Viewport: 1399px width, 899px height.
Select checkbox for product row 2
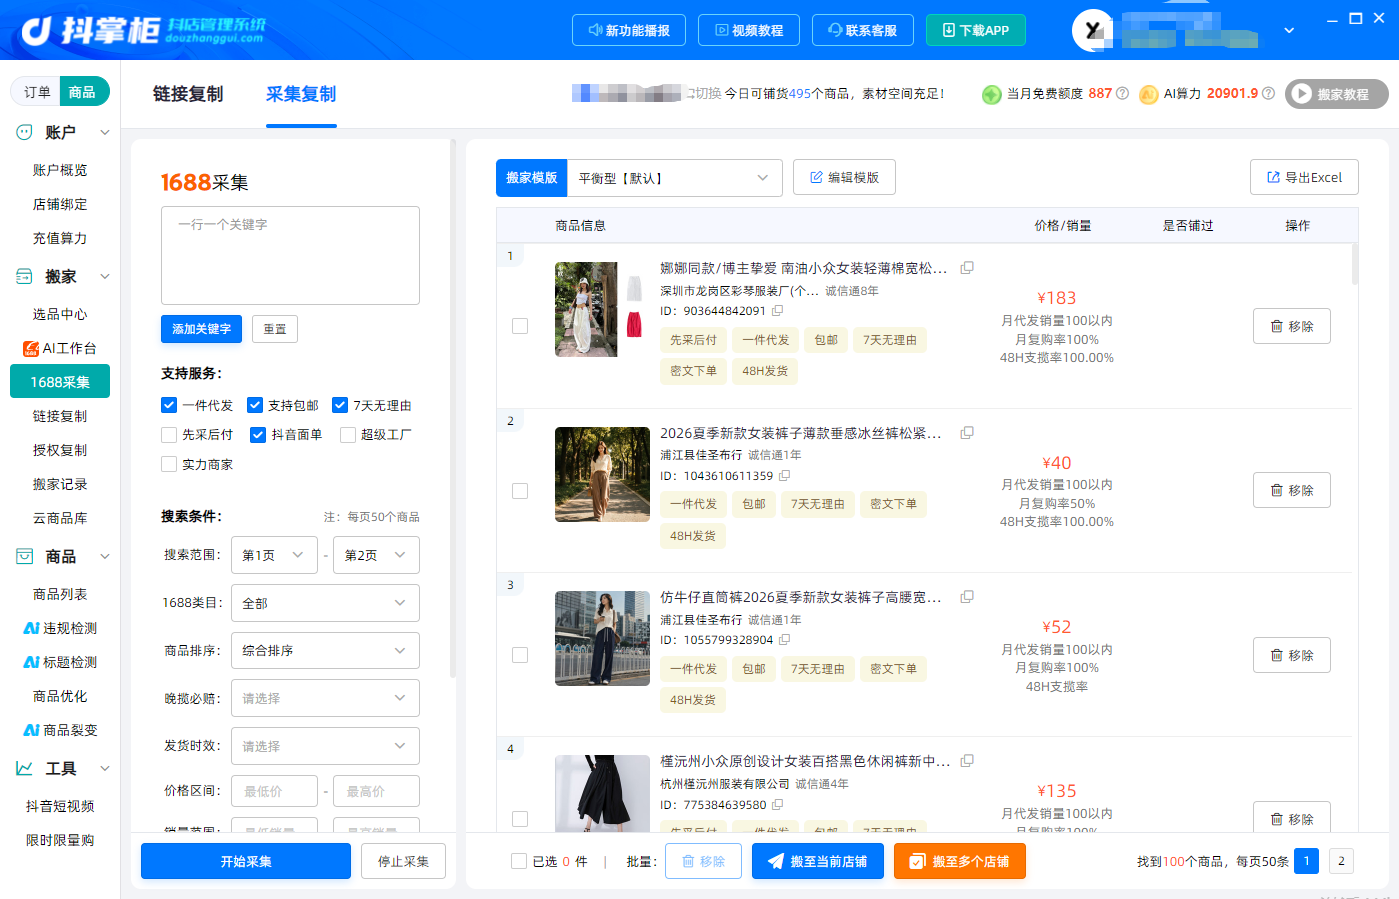pyautogui.click(x=520, y=491)
